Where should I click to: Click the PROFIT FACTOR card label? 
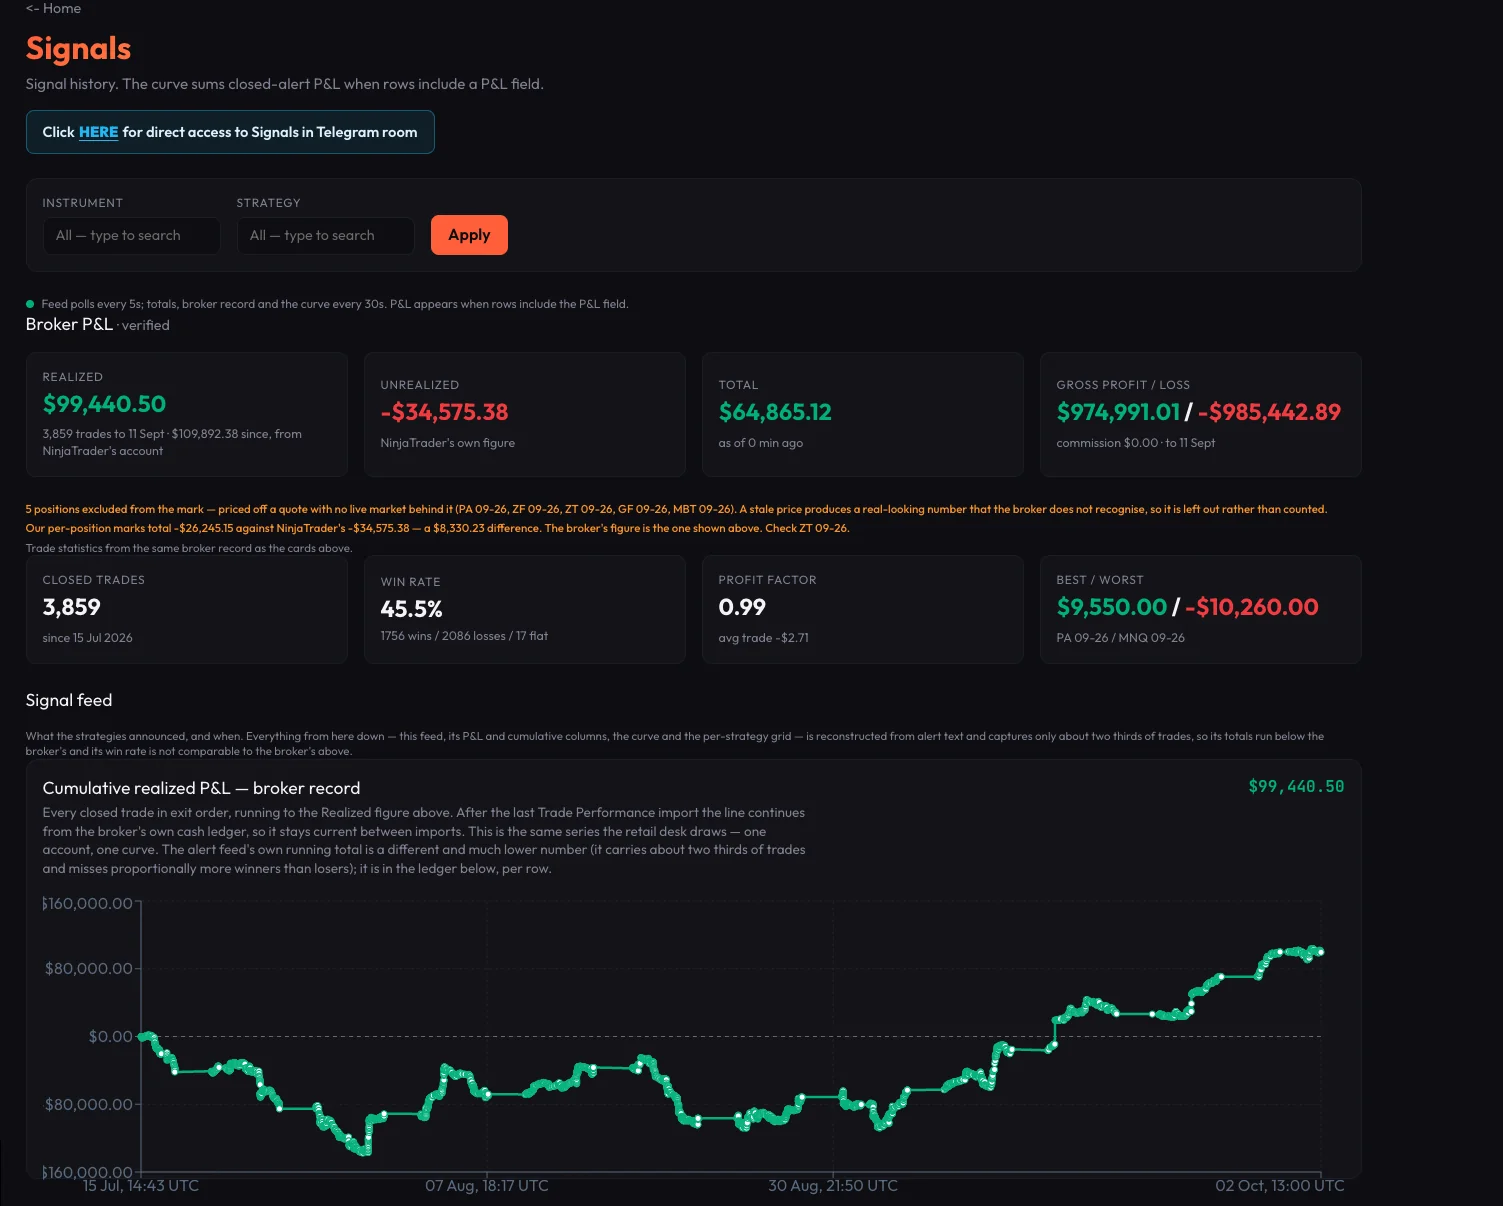point(768,580)
